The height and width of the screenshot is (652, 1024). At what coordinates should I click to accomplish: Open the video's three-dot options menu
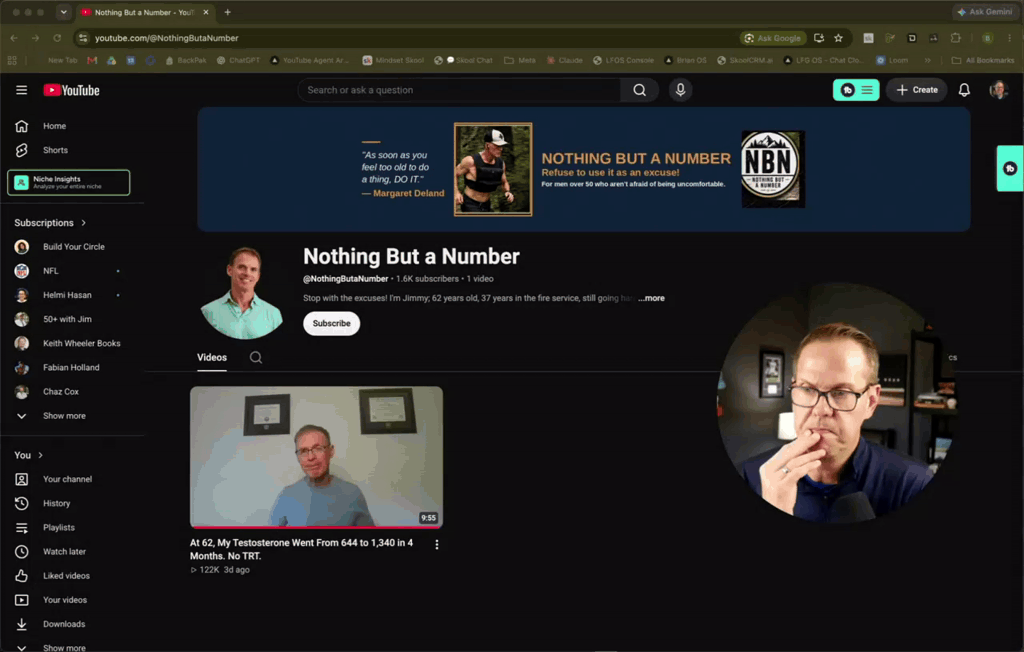pos(437,544)
